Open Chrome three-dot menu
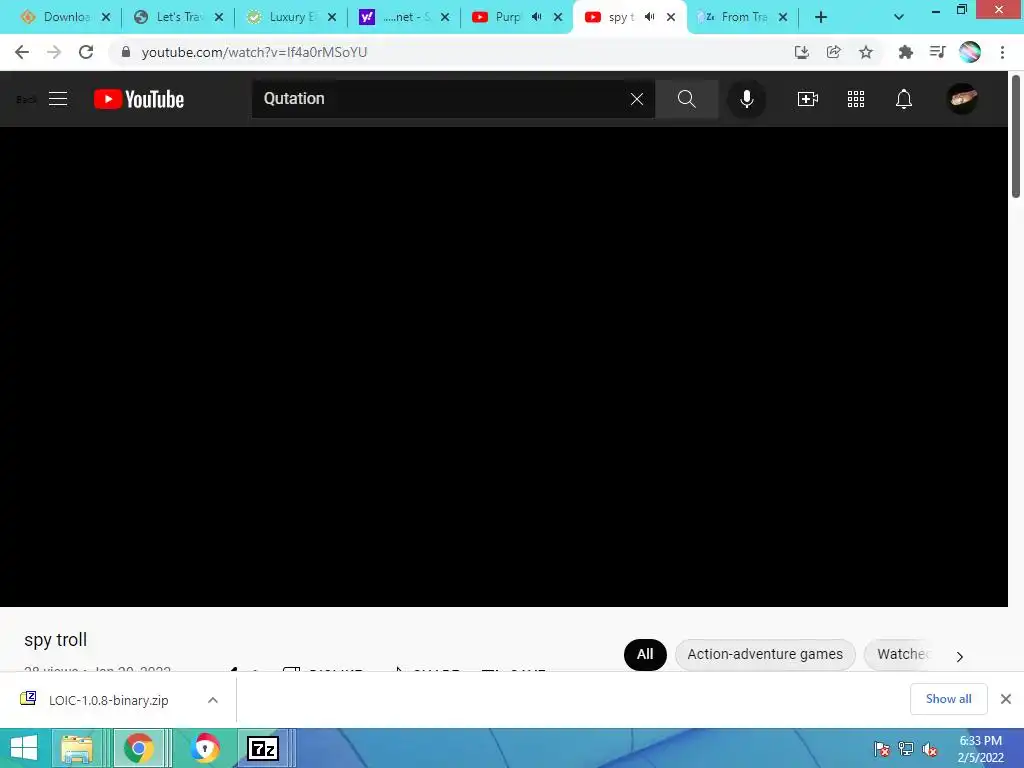Viewport: 1024px width, 768px height. [1002, 52]
